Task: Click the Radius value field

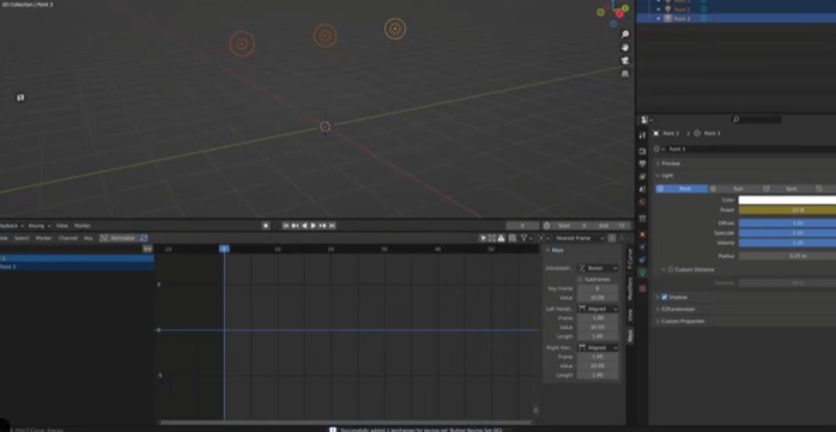Action: (786, 256)
